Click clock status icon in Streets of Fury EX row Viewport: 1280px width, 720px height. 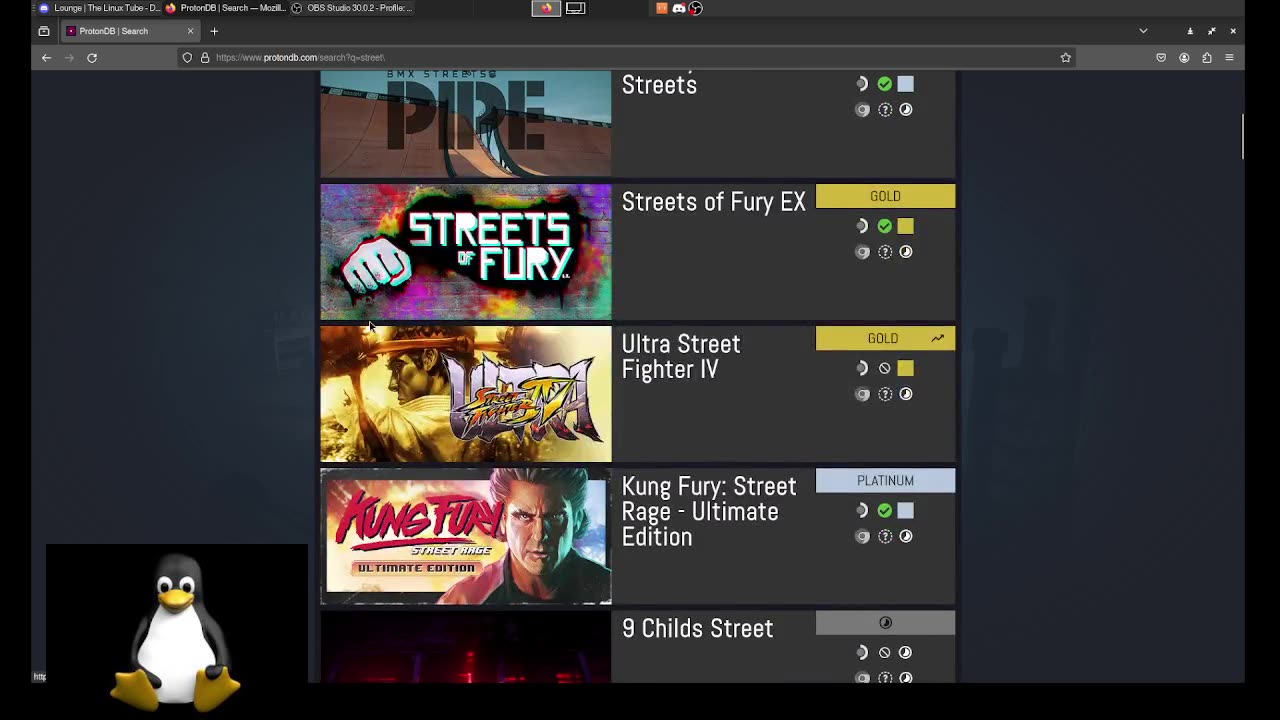pyautogui.click(x=905, y=252)
